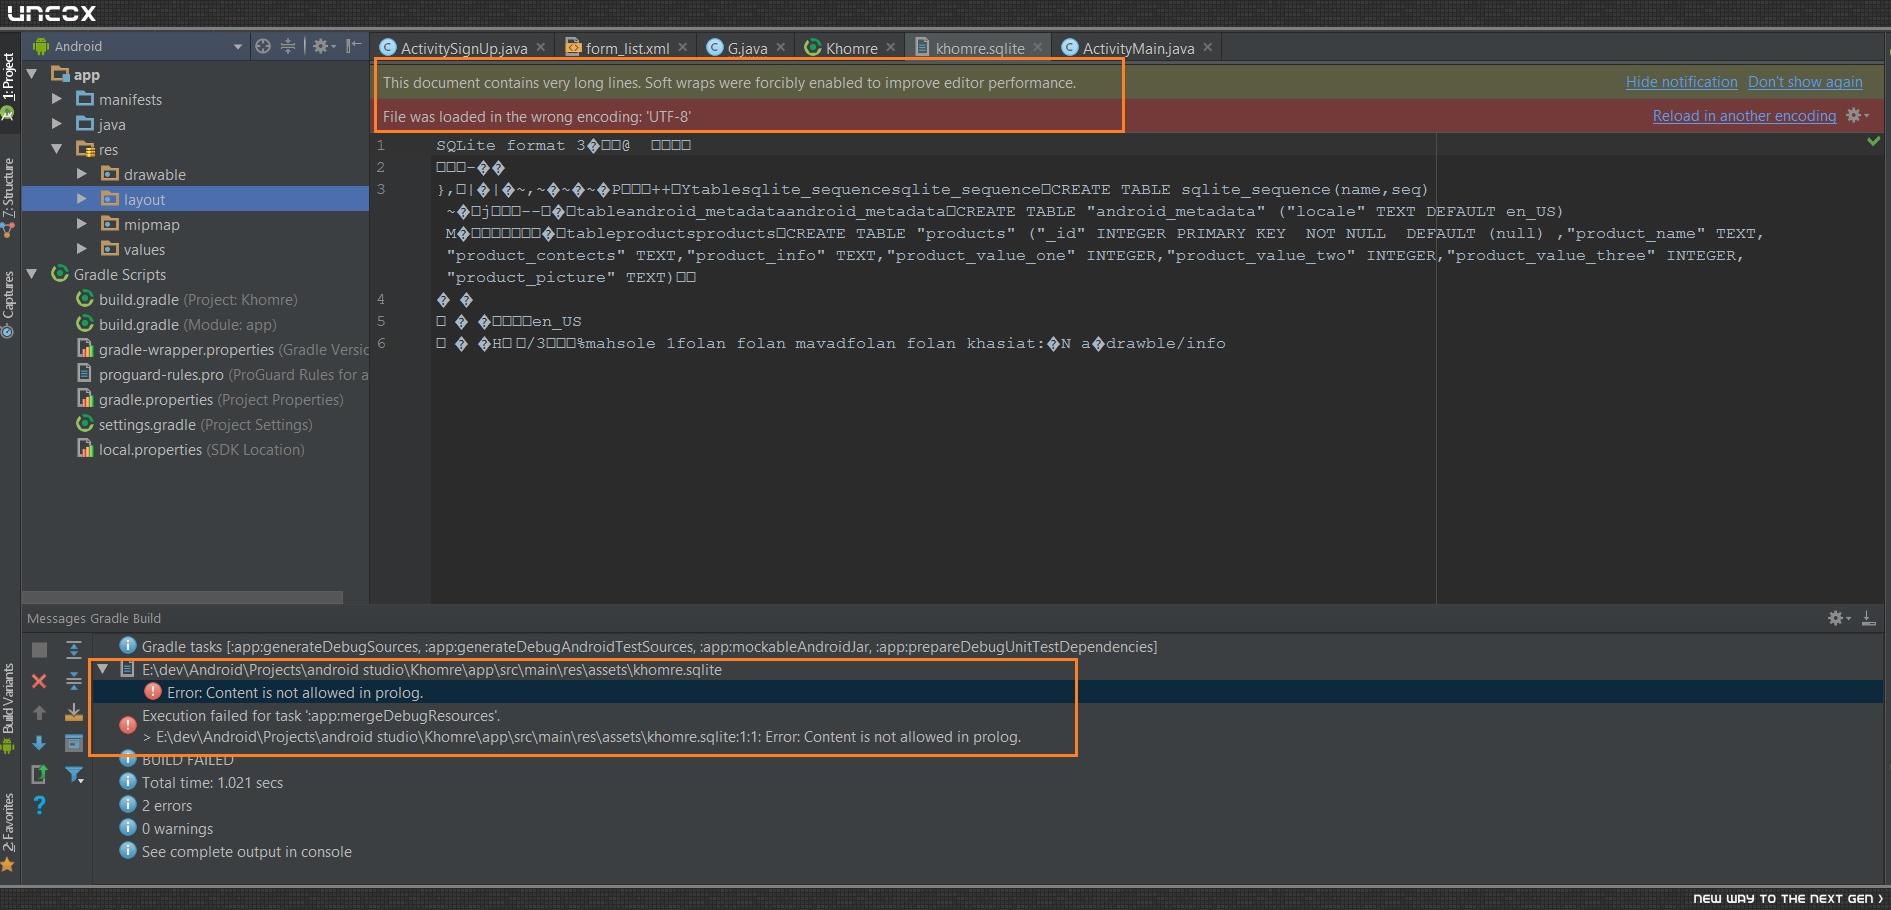Close the ActivityMain.java tab

1208,47
